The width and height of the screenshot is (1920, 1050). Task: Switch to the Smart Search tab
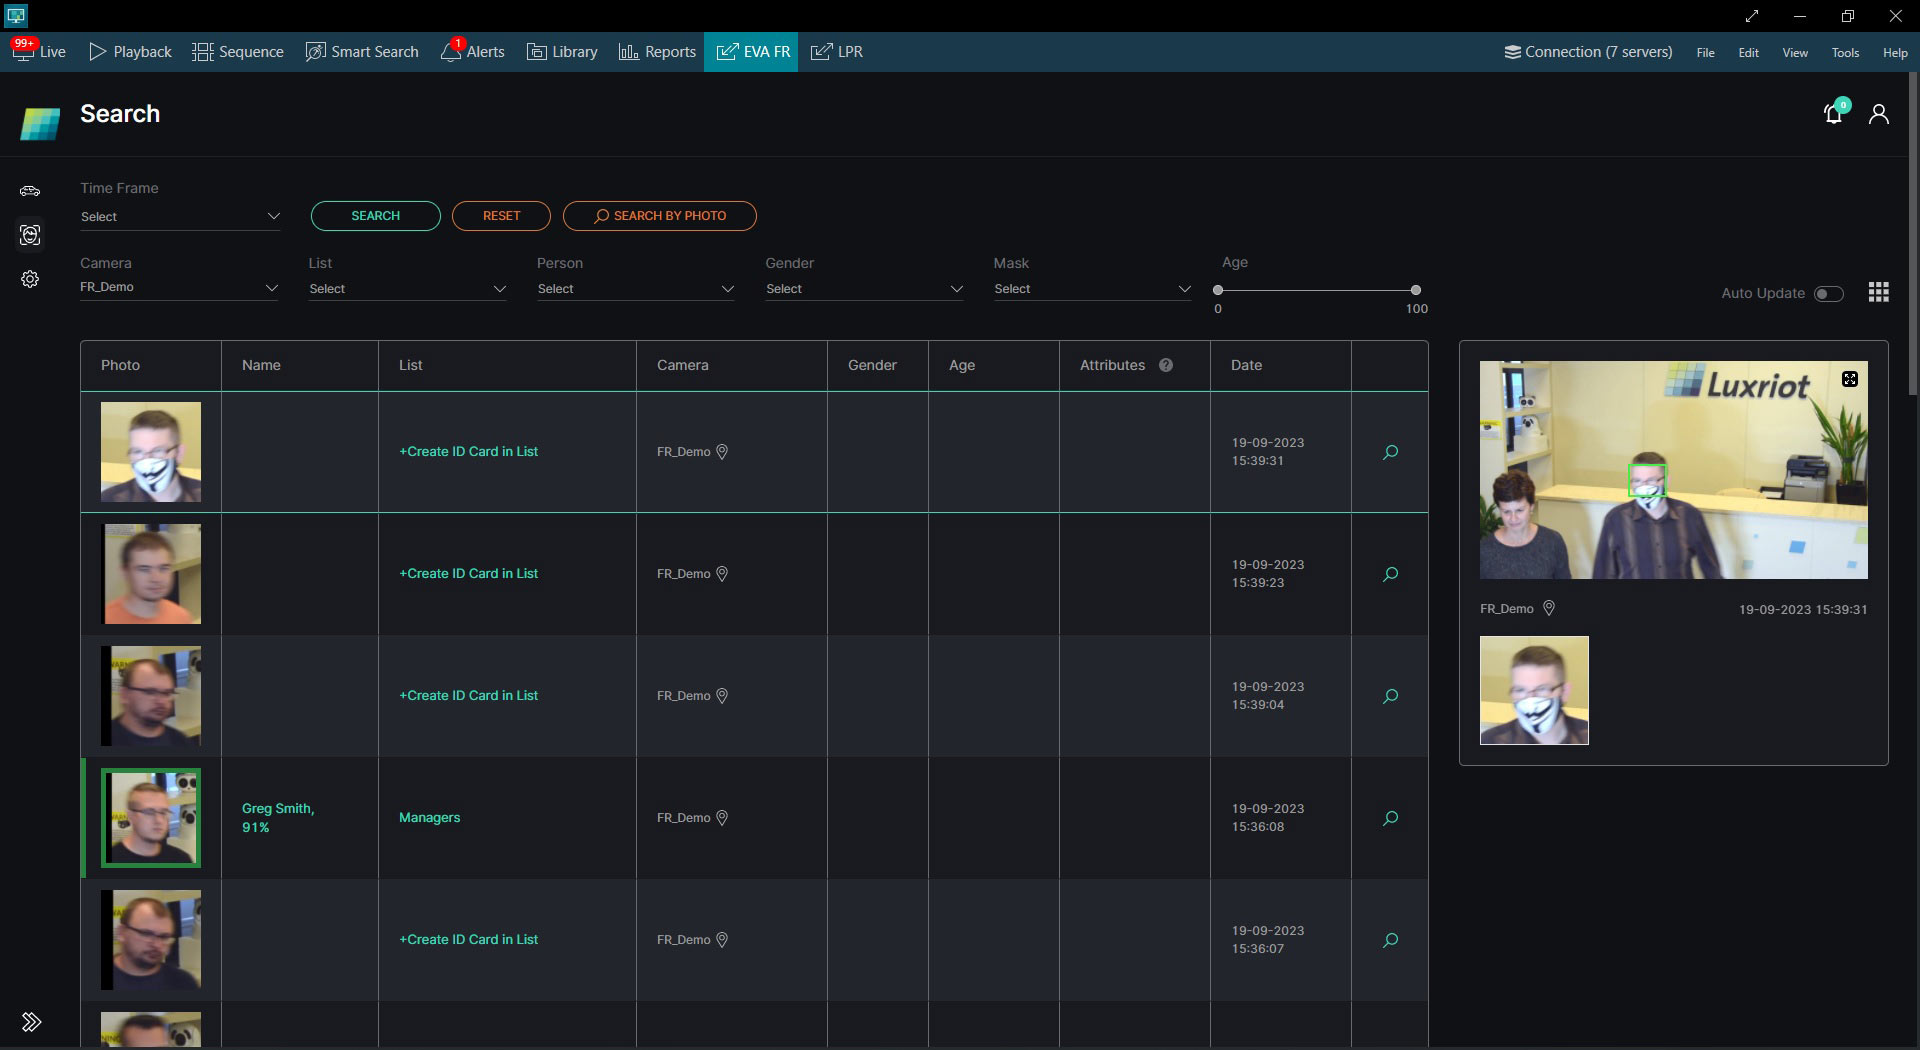pos(362,52)
